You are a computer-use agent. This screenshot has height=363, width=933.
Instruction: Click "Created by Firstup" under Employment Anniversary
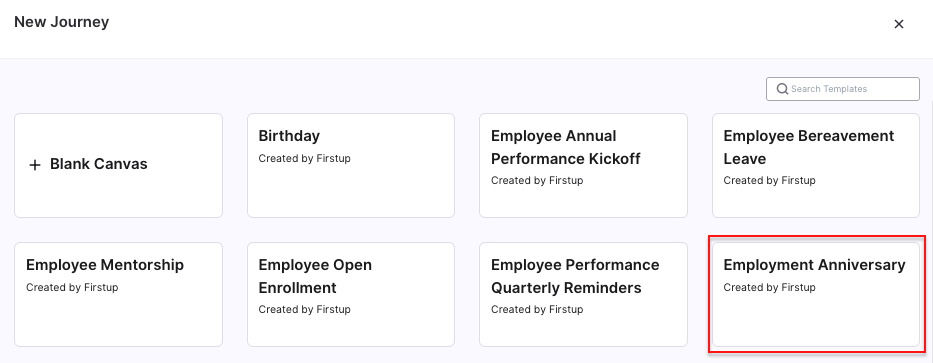tap(769, 287)
